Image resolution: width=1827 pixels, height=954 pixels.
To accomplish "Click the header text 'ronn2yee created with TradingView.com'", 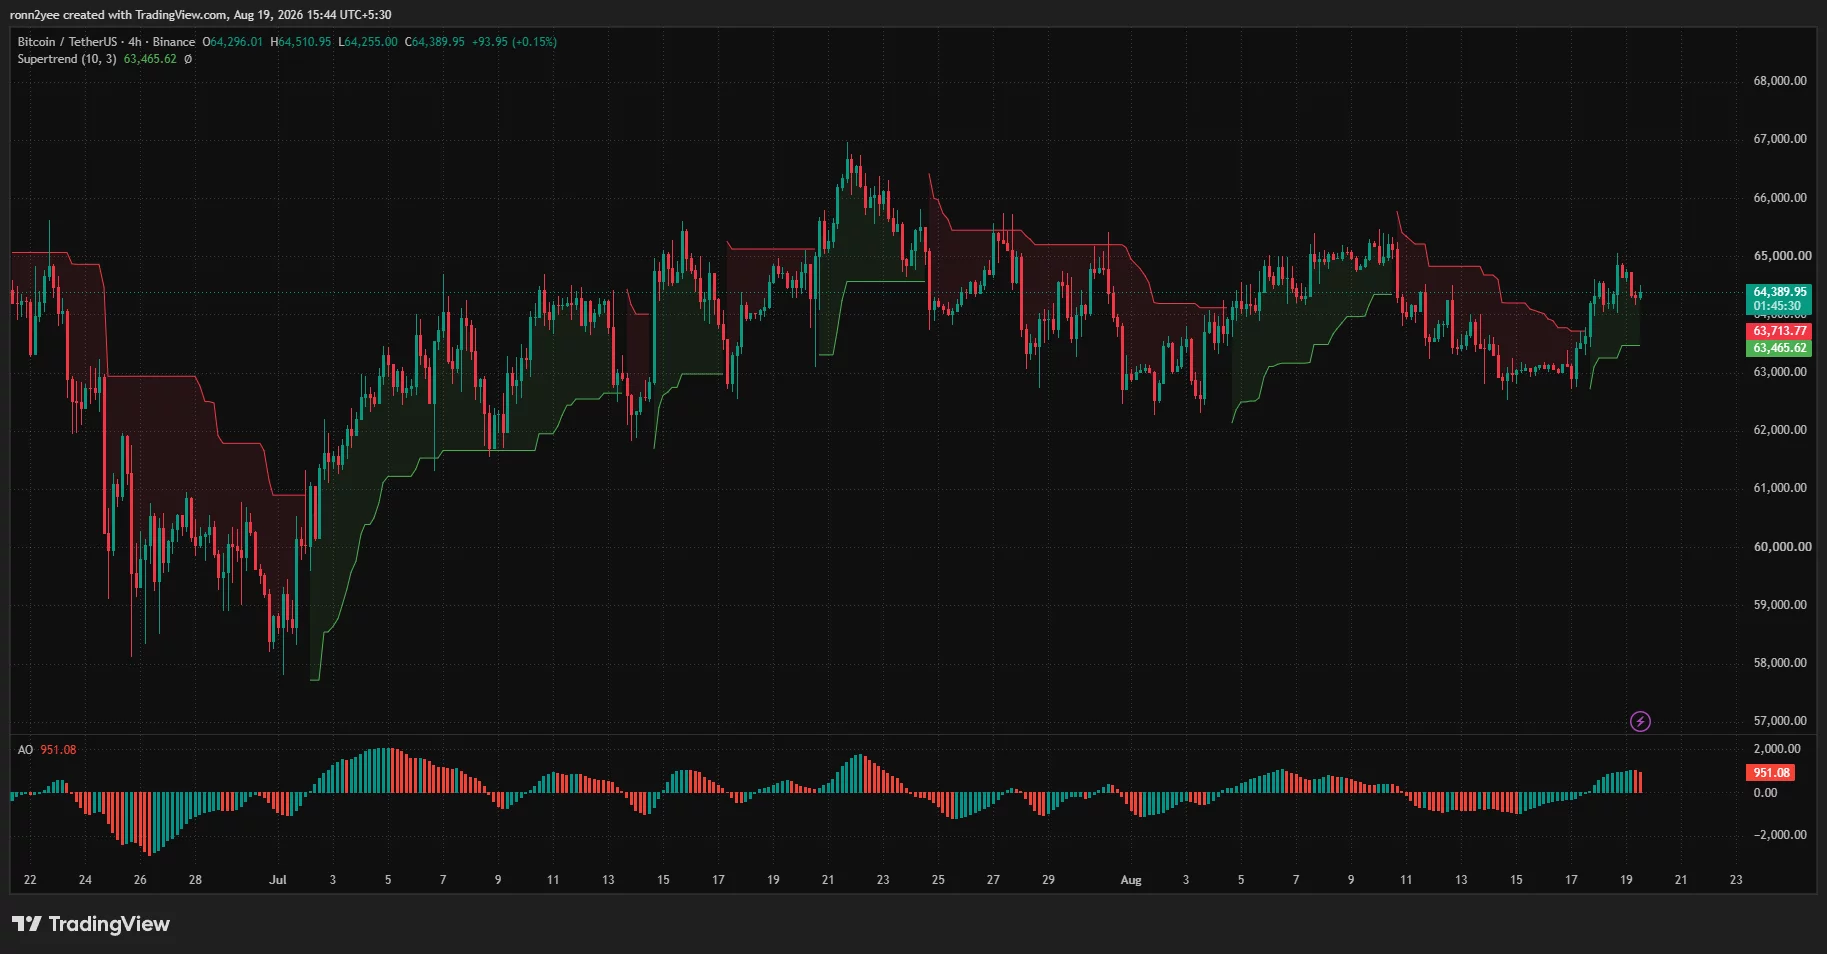I will tap(118, 15).
